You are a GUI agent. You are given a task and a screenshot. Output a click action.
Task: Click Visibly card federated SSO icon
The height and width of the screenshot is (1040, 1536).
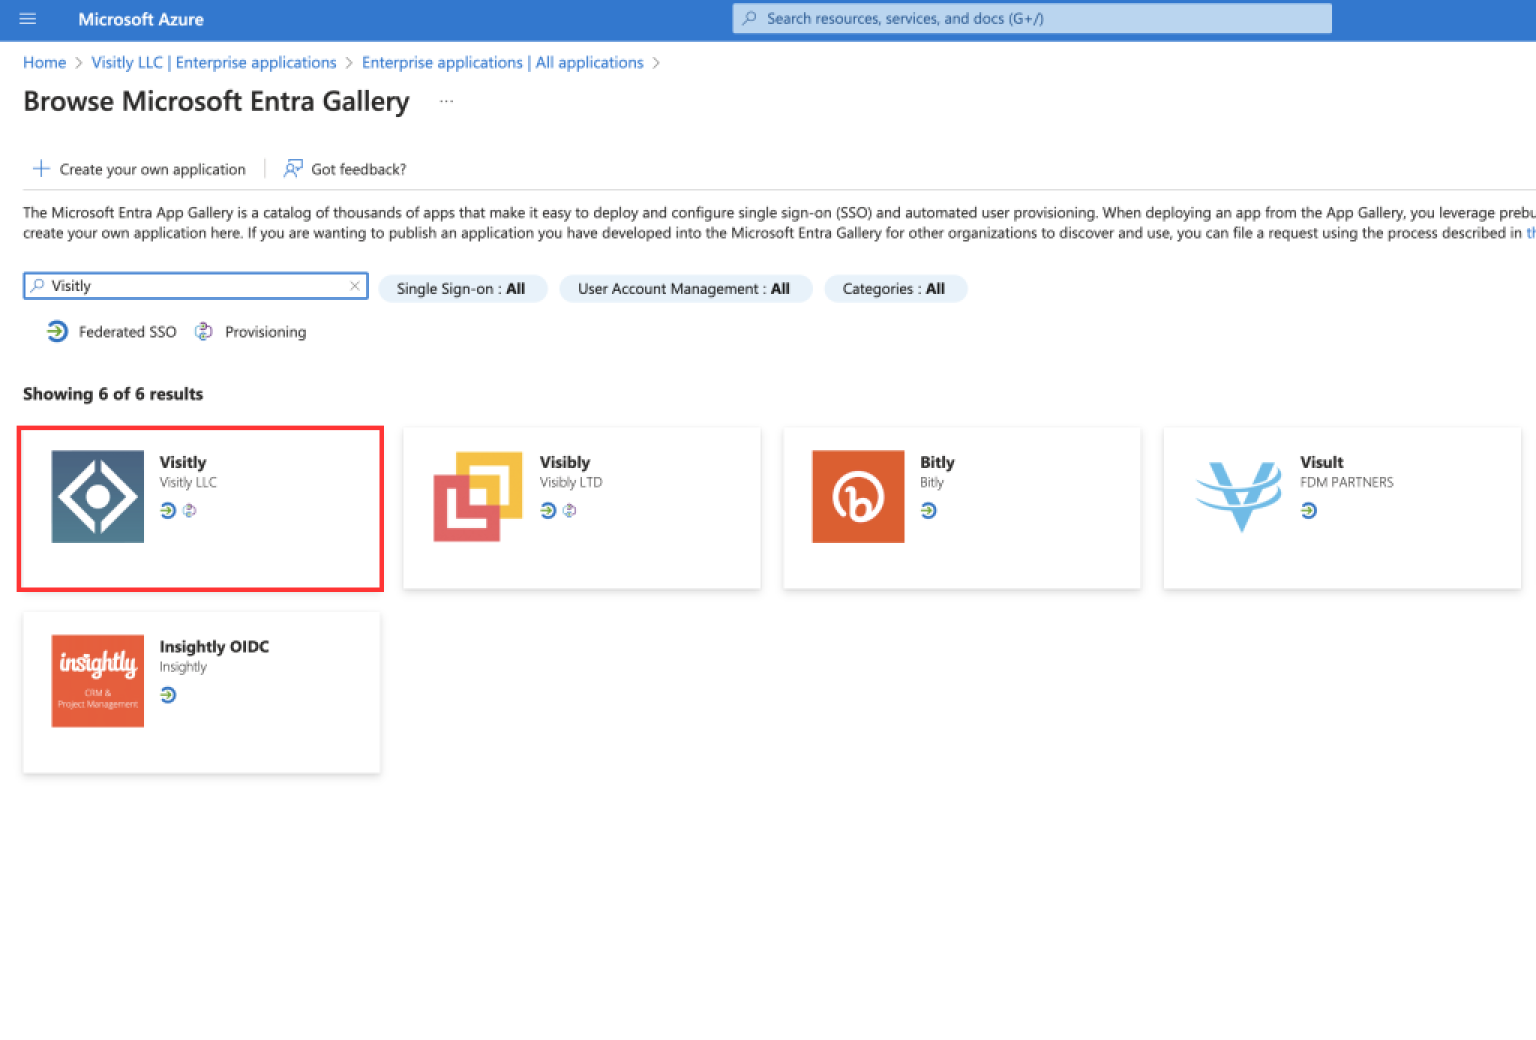[548, 511]
